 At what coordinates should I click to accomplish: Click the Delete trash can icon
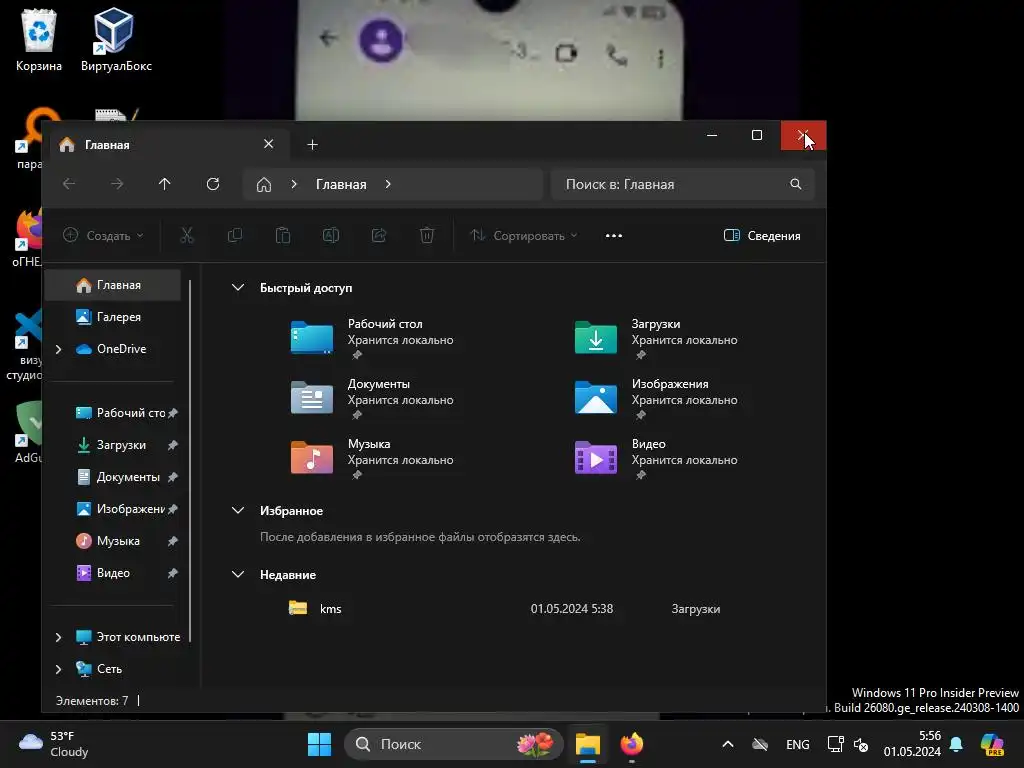pos(426,235)
